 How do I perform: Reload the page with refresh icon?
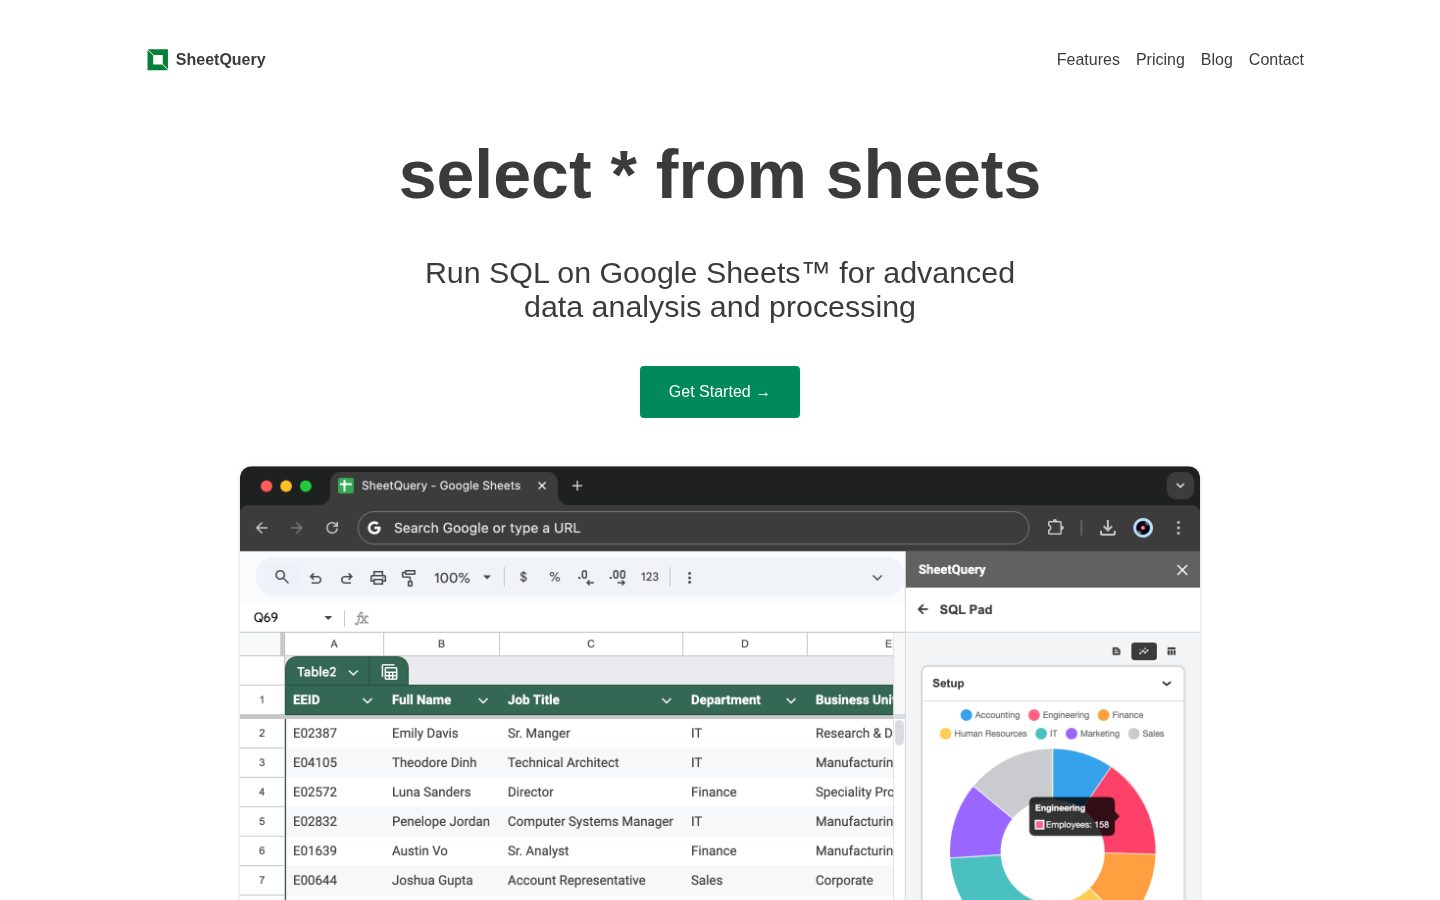(332, 528)
